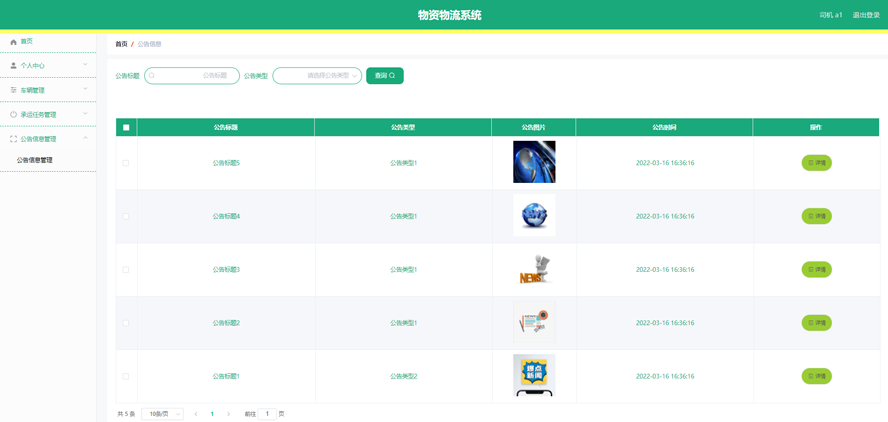Click the frame icon beside 公告信息管理

click(14, 139)
